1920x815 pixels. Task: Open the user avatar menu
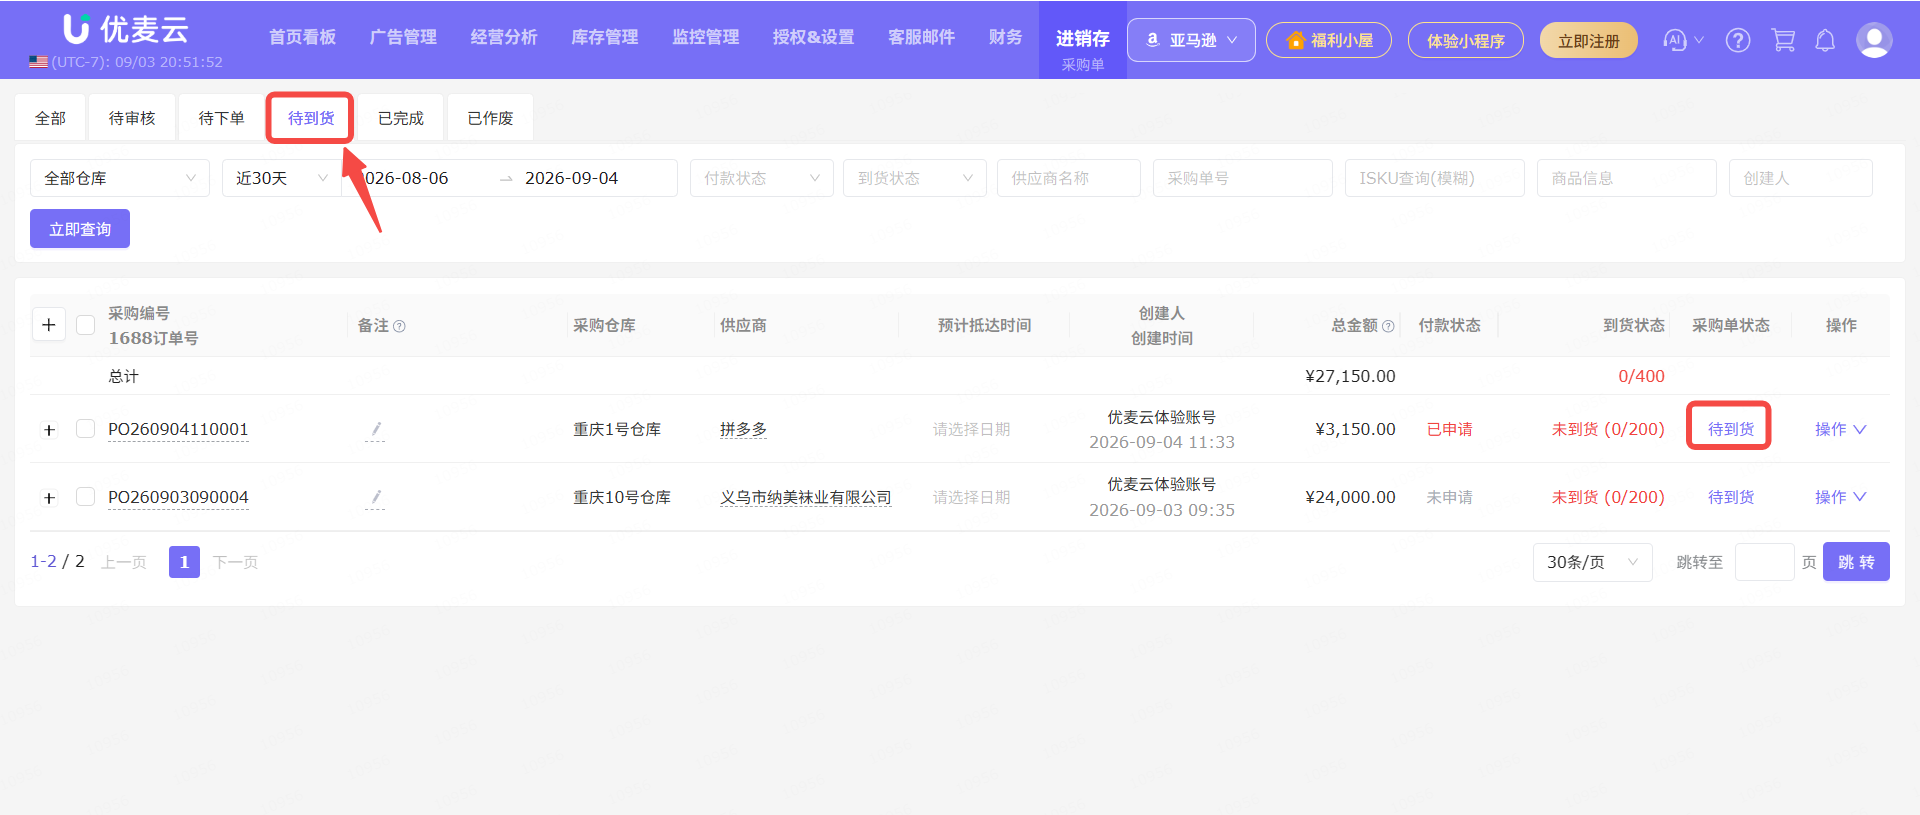(1874, 40)
